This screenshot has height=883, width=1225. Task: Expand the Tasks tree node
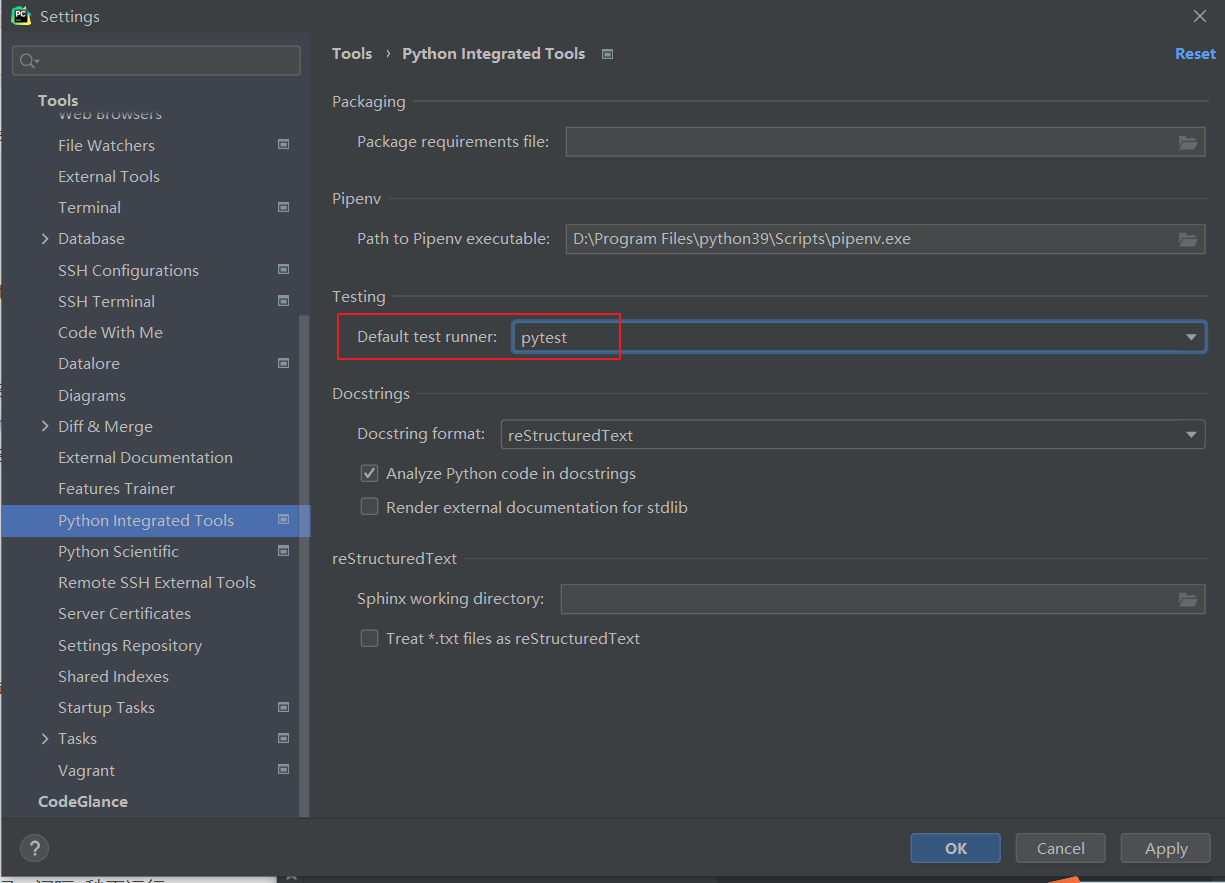click(45, 738)
